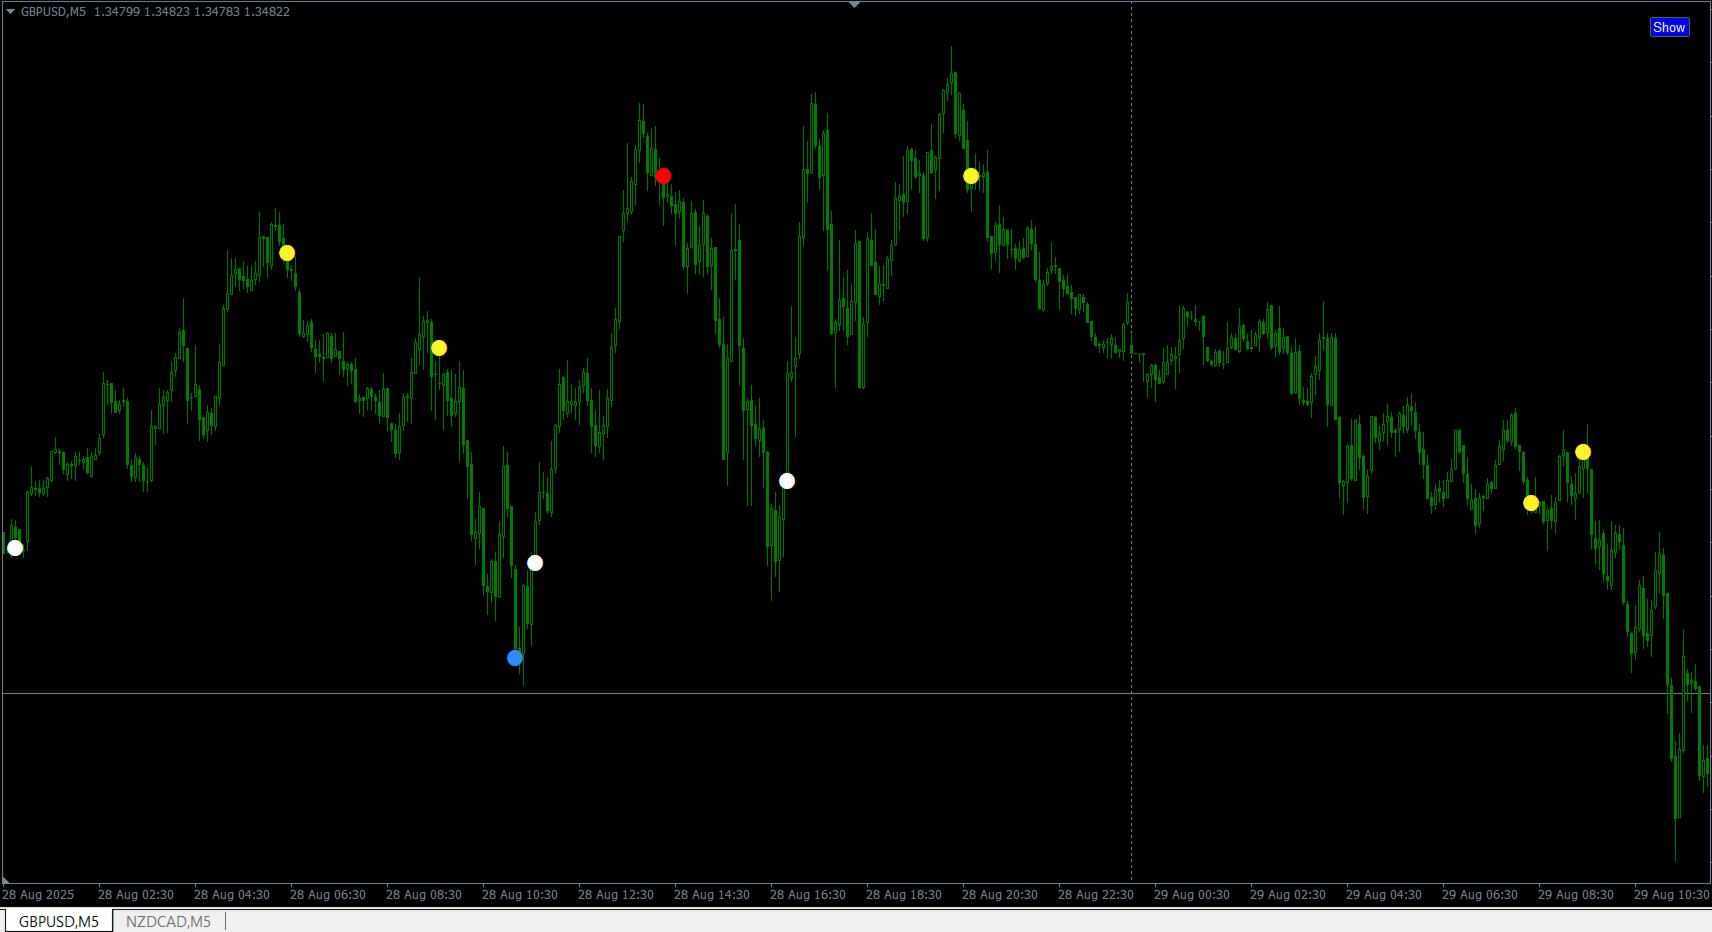The height and width of the screenshot is (932, 1712).
Task: Click the '29 Aug 00:30' time label
Action: (x=1192, y=895)
